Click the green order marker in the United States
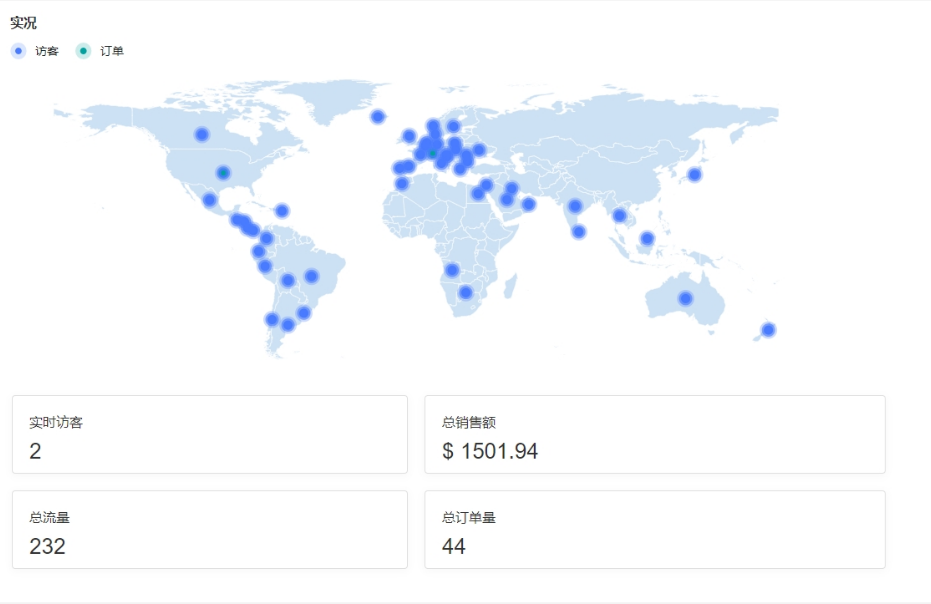931x604 pixels. point(223,173)
